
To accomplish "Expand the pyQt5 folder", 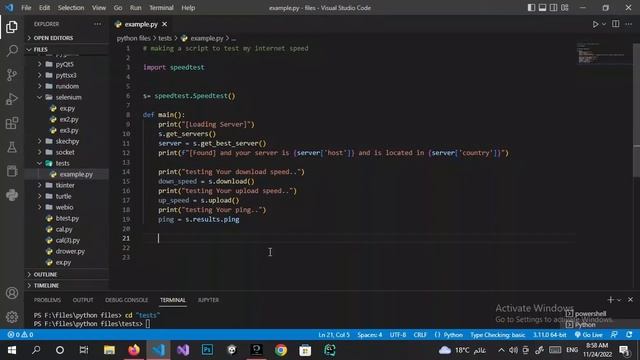I will point(67,64).
